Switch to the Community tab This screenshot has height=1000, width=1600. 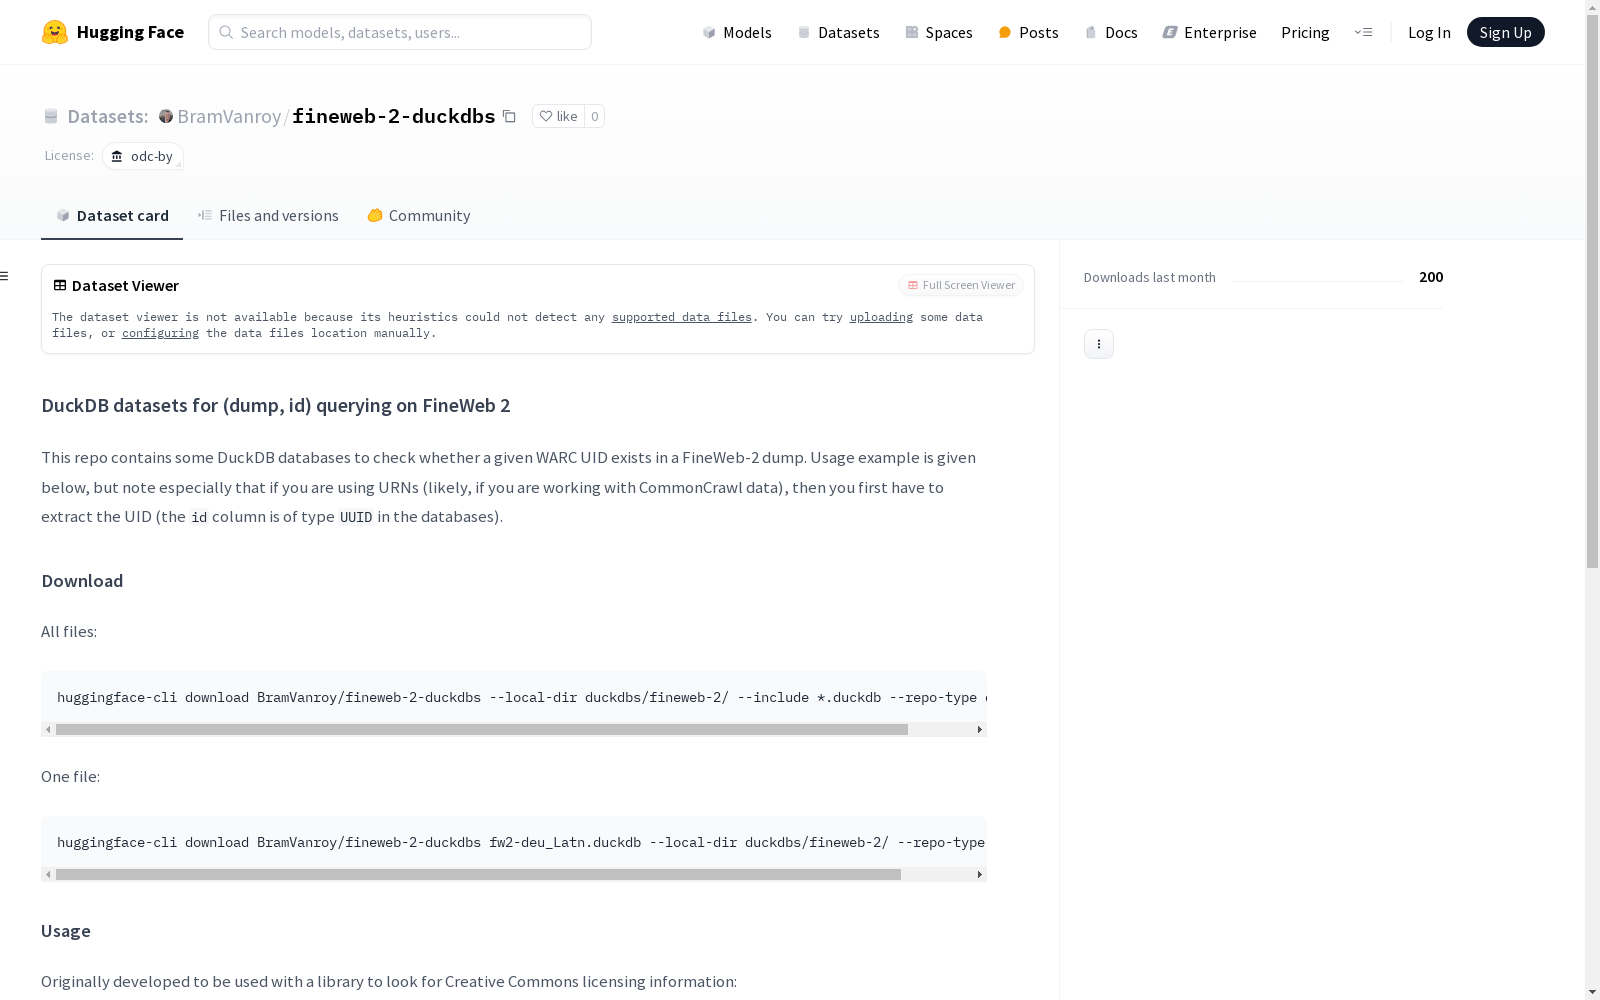tap(418, 215)
